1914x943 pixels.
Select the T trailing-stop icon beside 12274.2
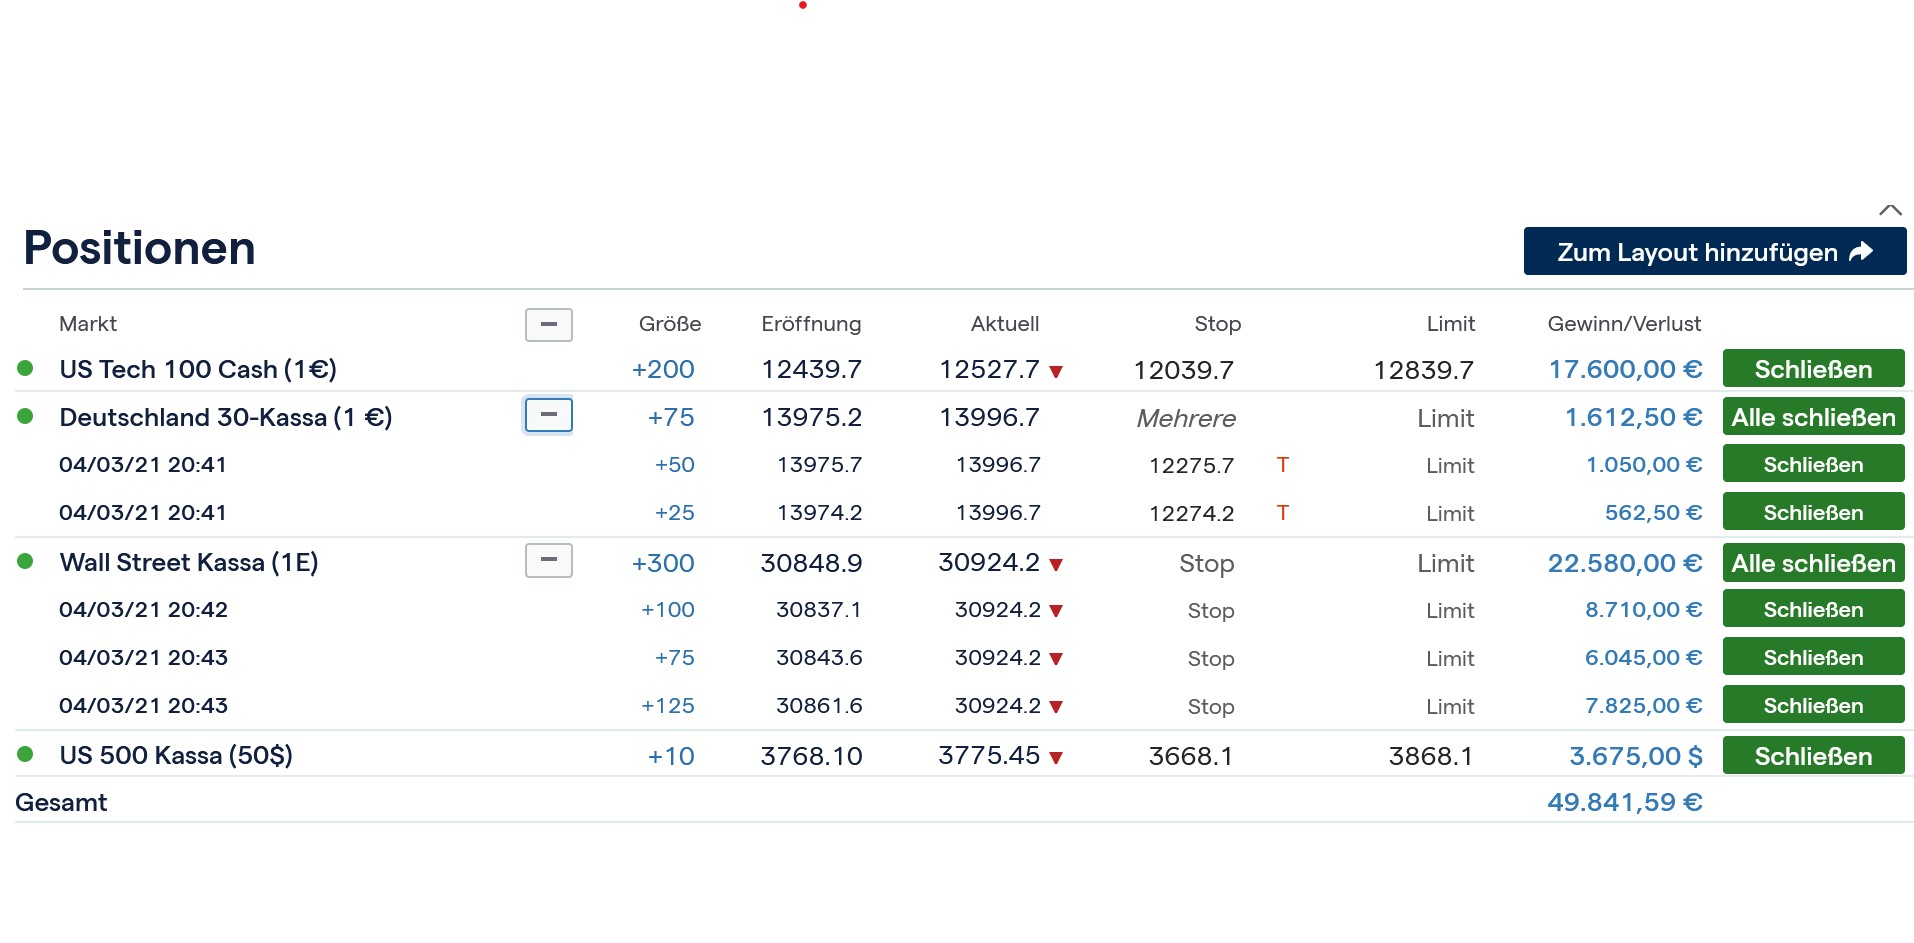[1283, 512]
